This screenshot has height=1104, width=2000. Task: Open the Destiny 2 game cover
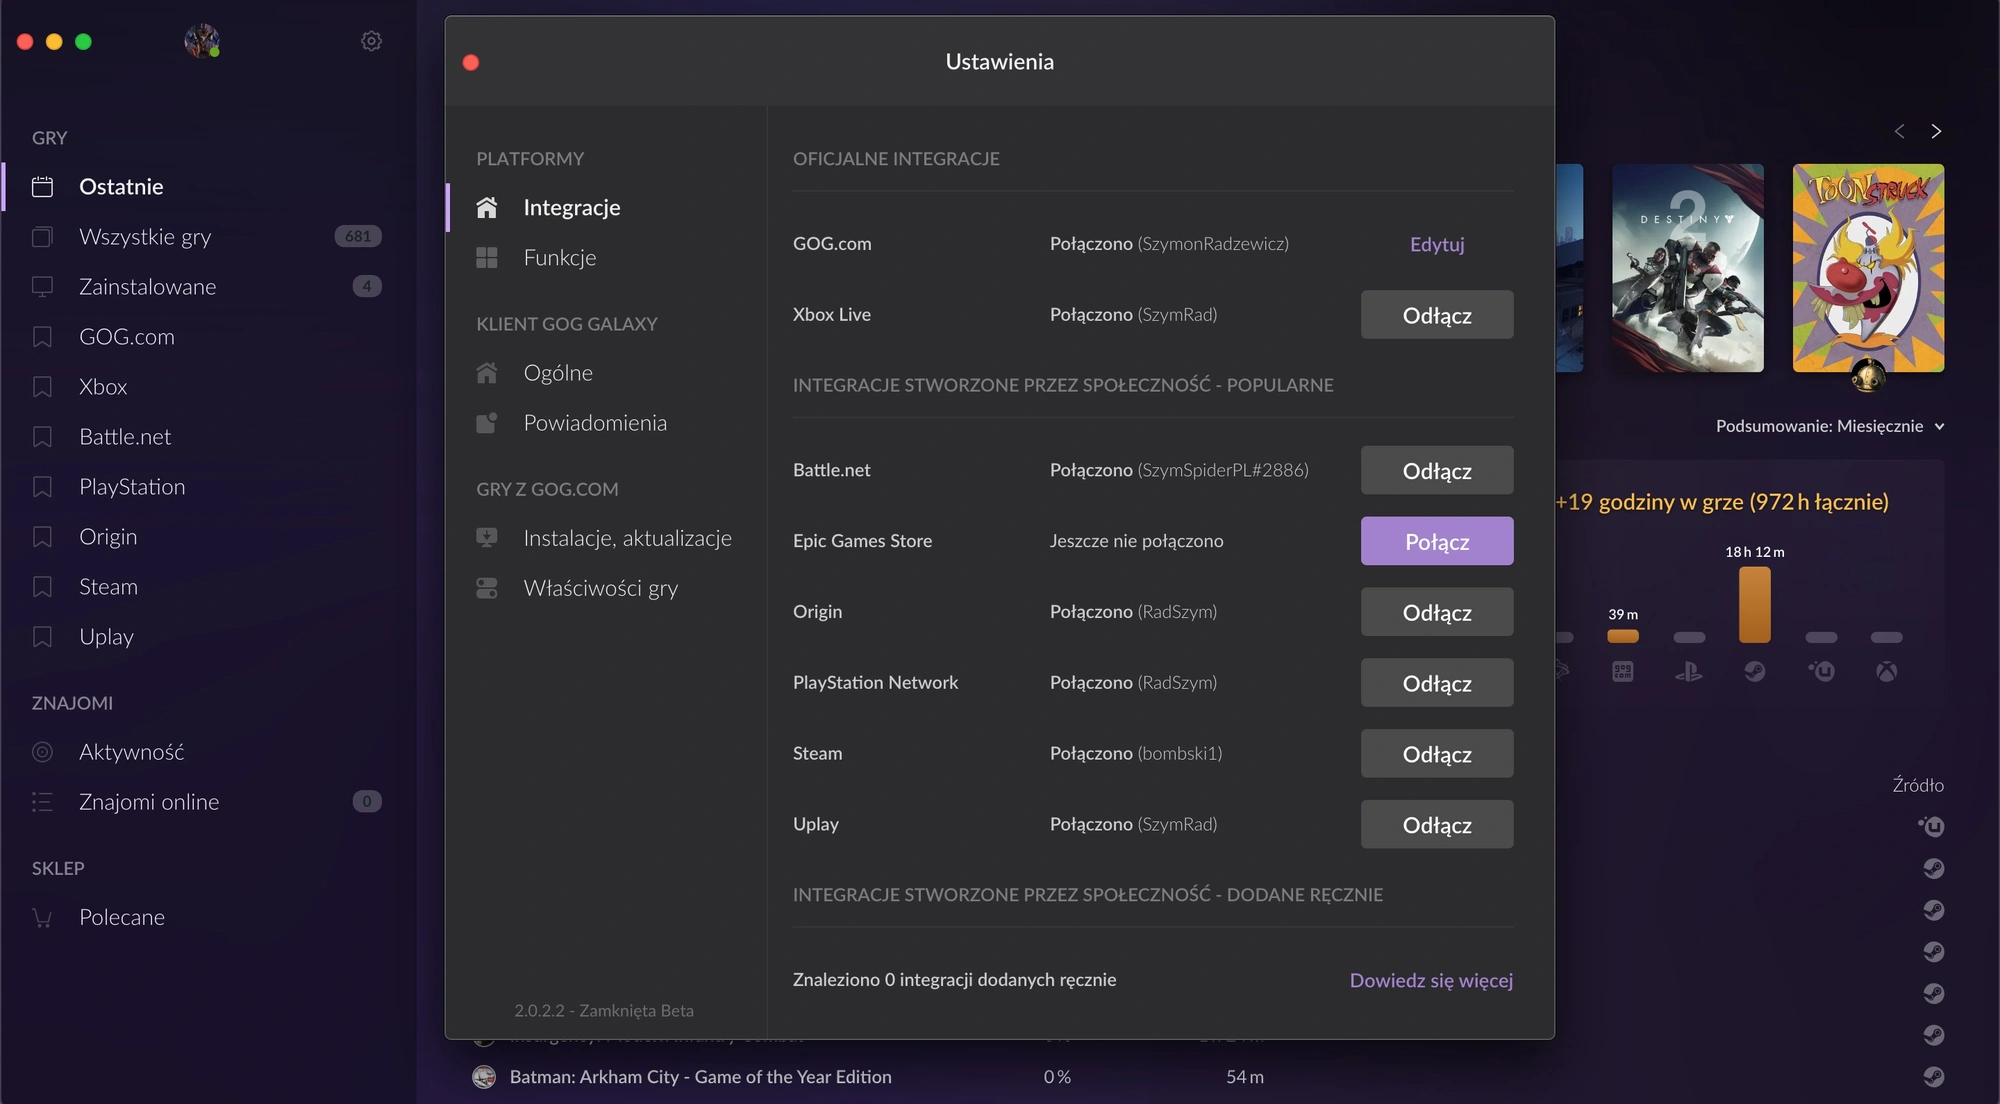(1688, 268)
